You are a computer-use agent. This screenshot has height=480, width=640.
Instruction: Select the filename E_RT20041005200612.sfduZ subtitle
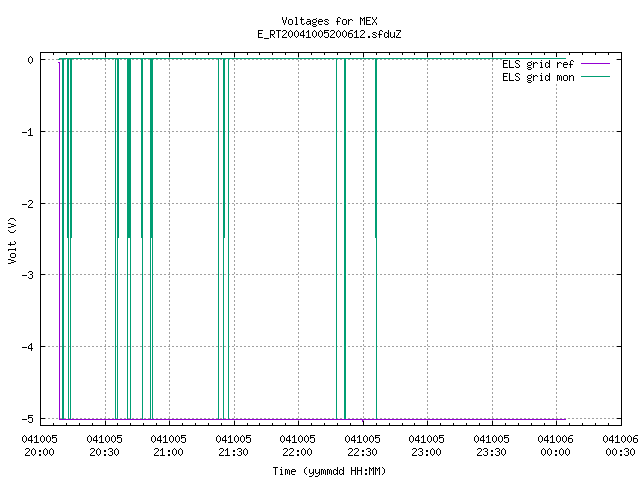pyautogui.click(x=329, y=34)
